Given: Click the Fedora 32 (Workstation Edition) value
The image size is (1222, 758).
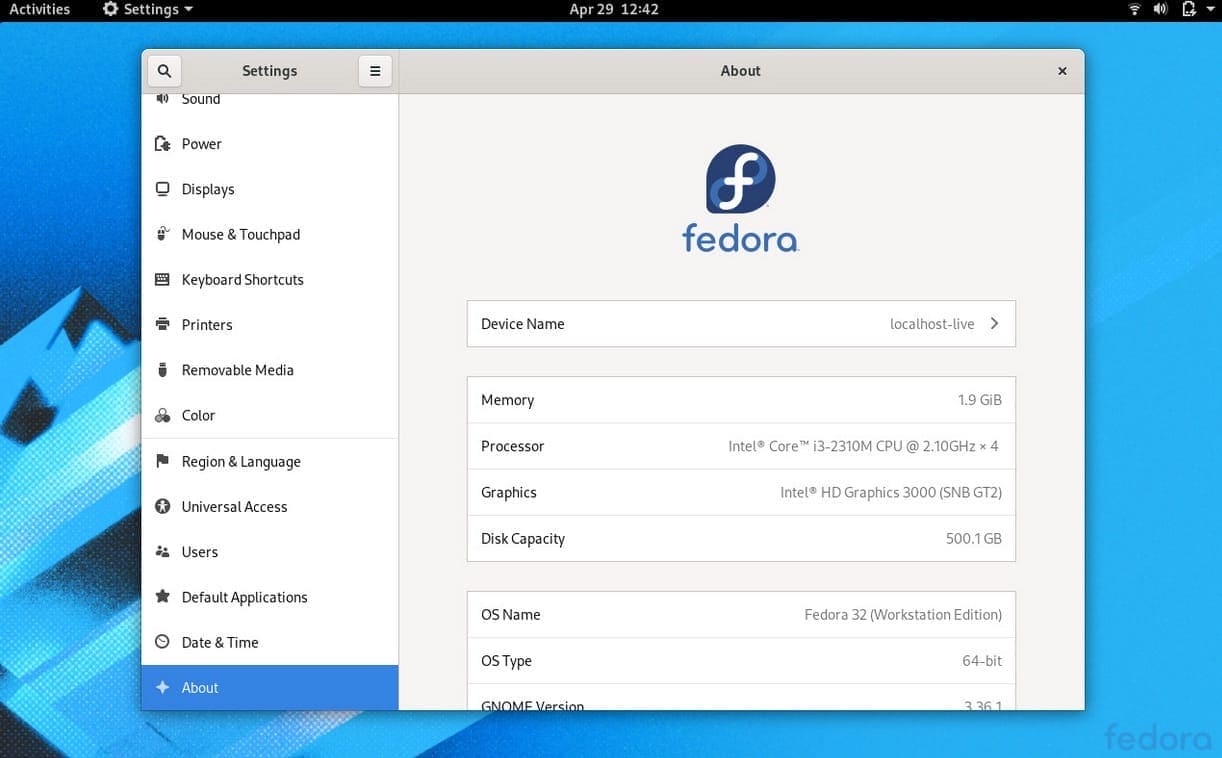Looking at the screenshot, I should [903, 615].
